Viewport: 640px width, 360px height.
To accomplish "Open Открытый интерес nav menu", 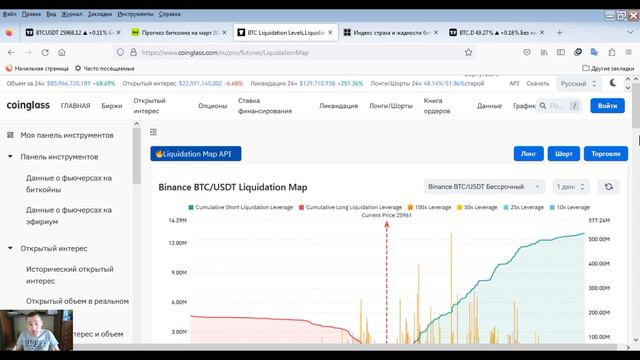I will (x=149, y=106).
